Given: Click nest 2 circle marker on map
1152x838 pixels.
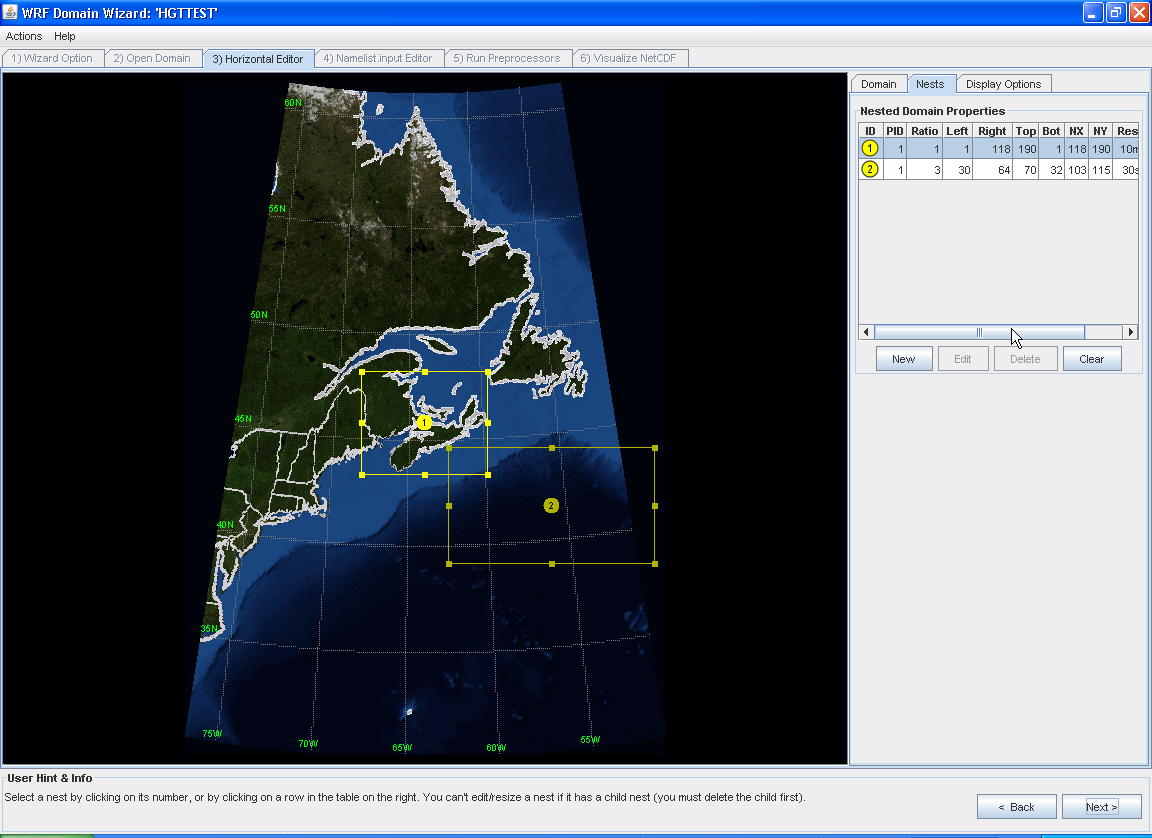Looking at the screenshot, I should click(x=551, y=506).
